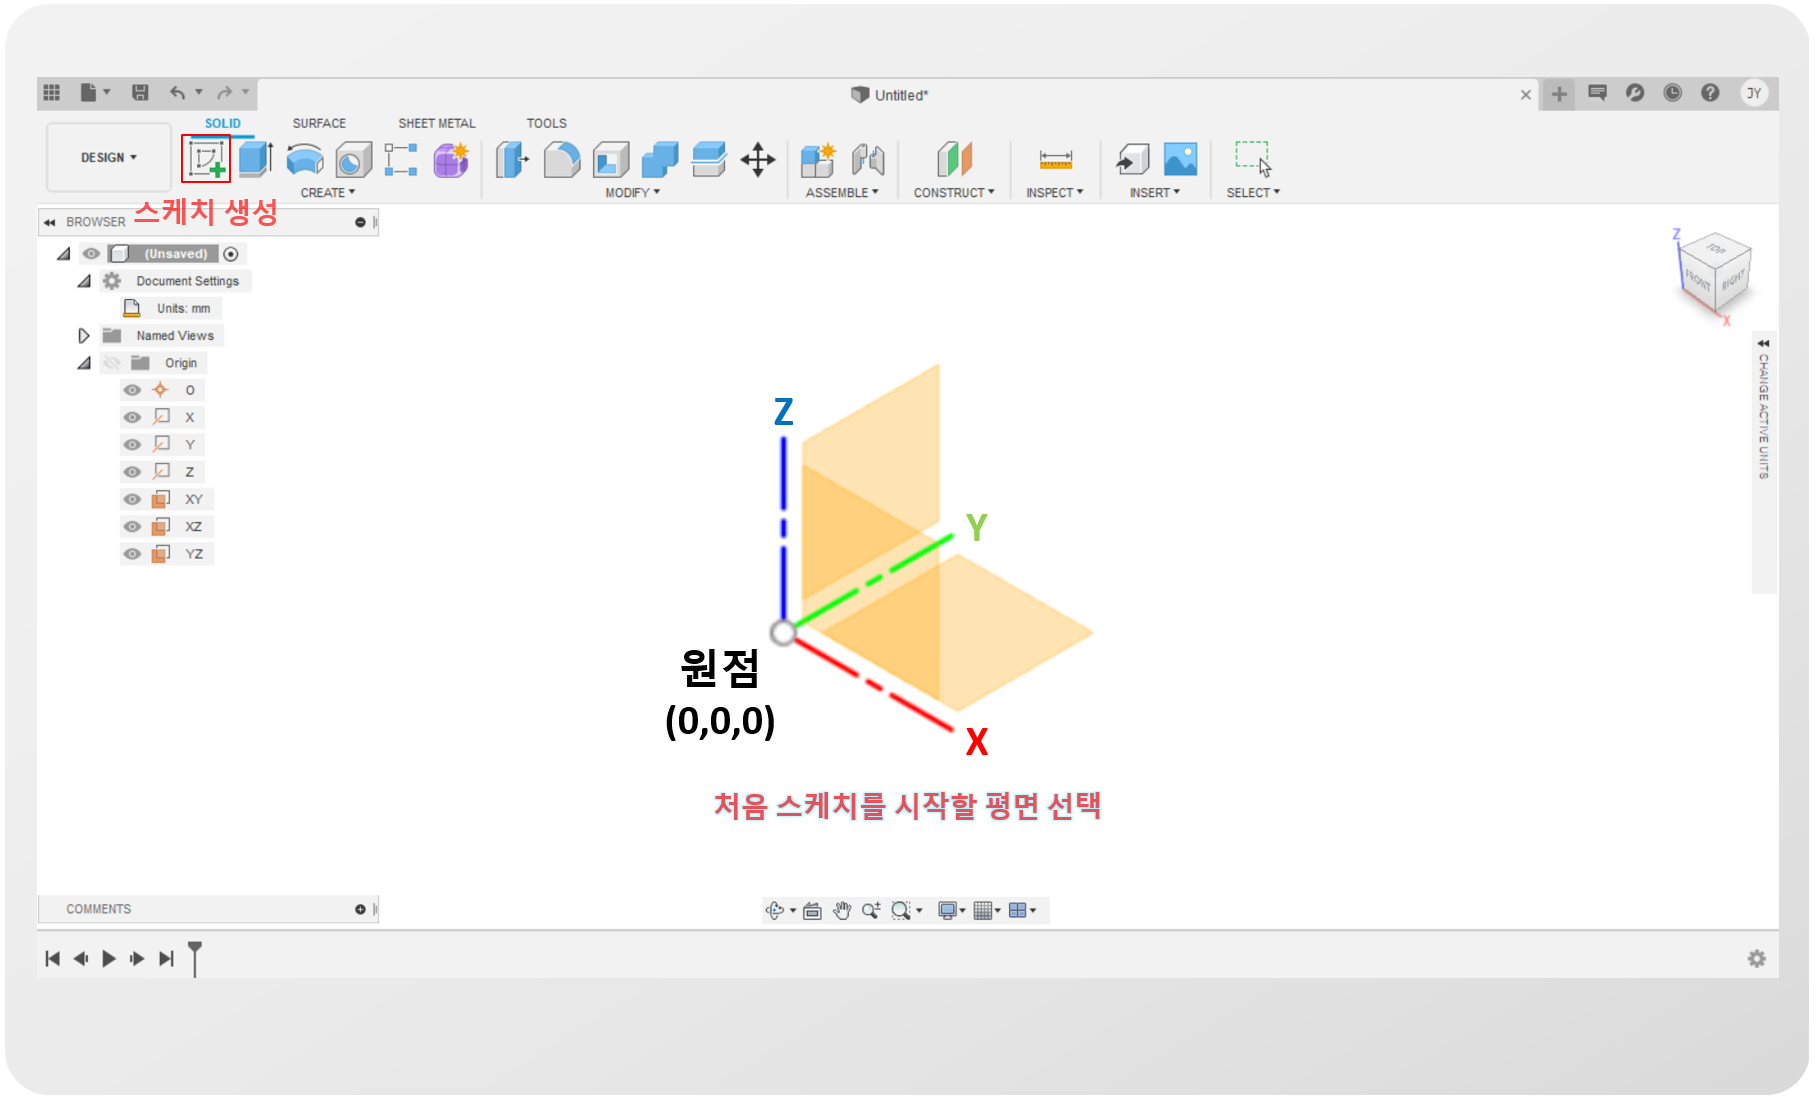Redo the last undone action
Screen dimensions: 1816x1107
225,93
